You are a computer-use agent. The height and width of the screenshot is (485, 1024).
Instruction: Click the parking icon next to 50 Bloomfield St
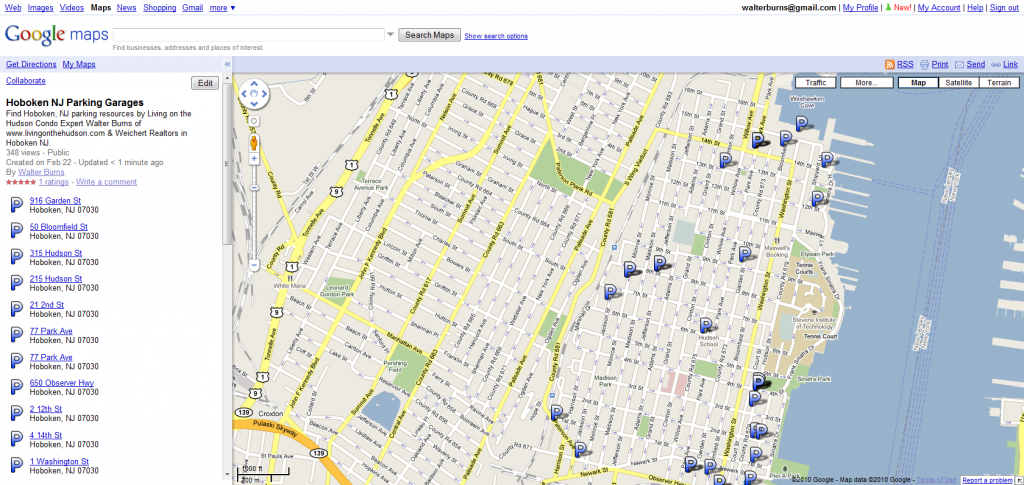[x=16, y=231]
